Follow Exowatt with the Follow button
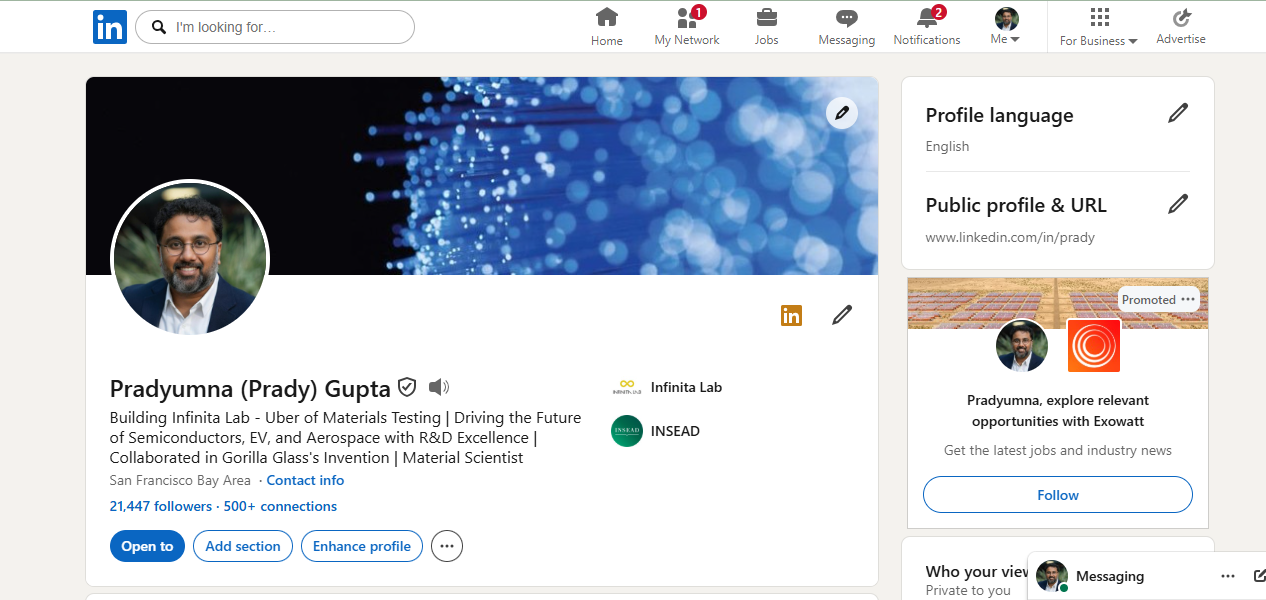Image resolution: width=1266 pixels, height=600 pixels. 1058,495
